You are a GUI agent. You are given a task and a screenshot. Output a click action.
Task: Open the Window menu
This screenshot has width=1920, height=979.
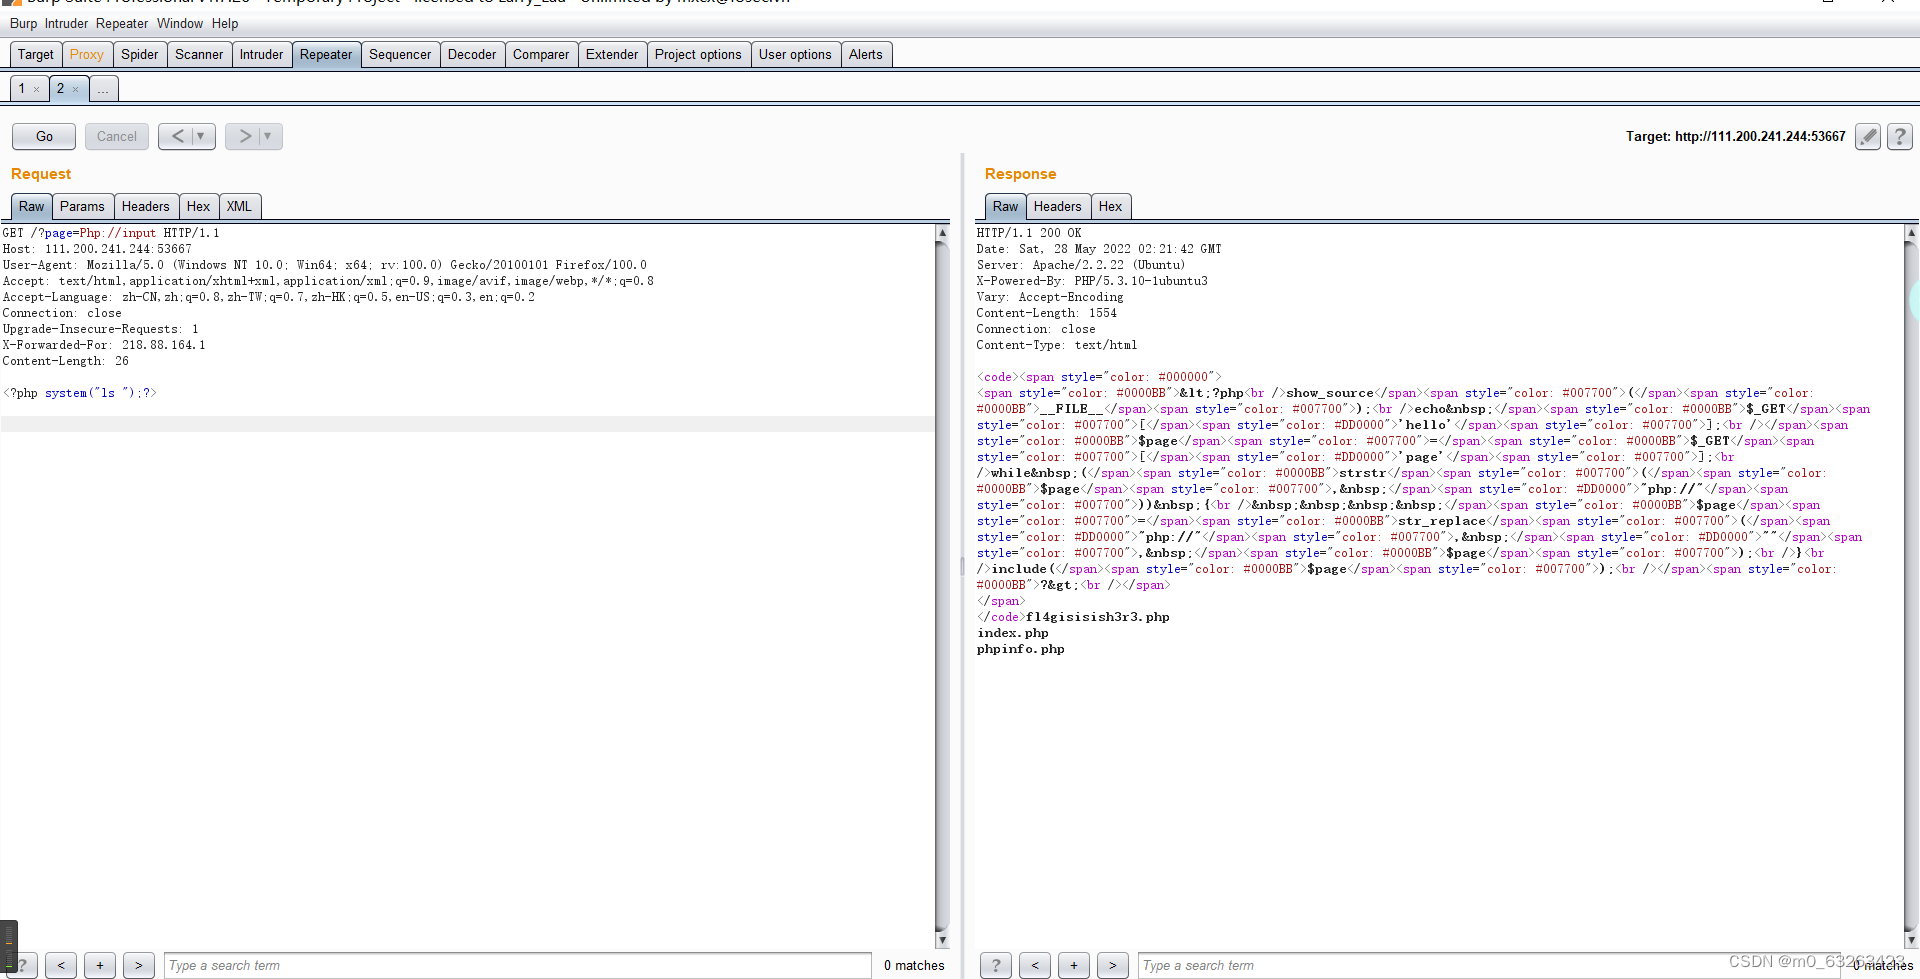(x=180, y=23)
